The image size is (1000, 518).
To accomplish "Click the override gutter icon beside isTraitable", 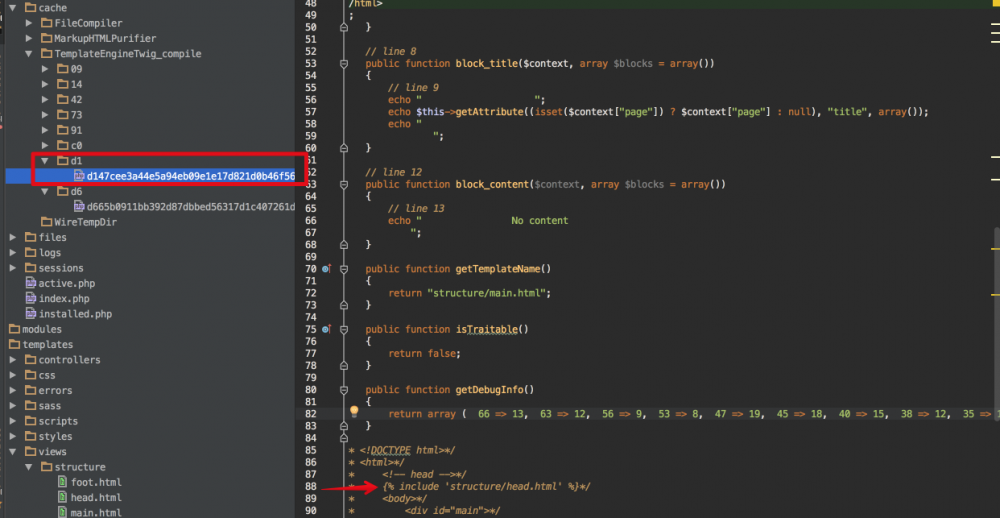I will [x=327, y=329].
